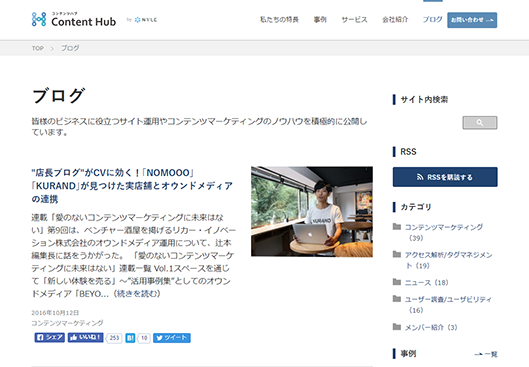Click the Facebook like count 253
Viewport: 529px width, 367px height.
point(114,338)
